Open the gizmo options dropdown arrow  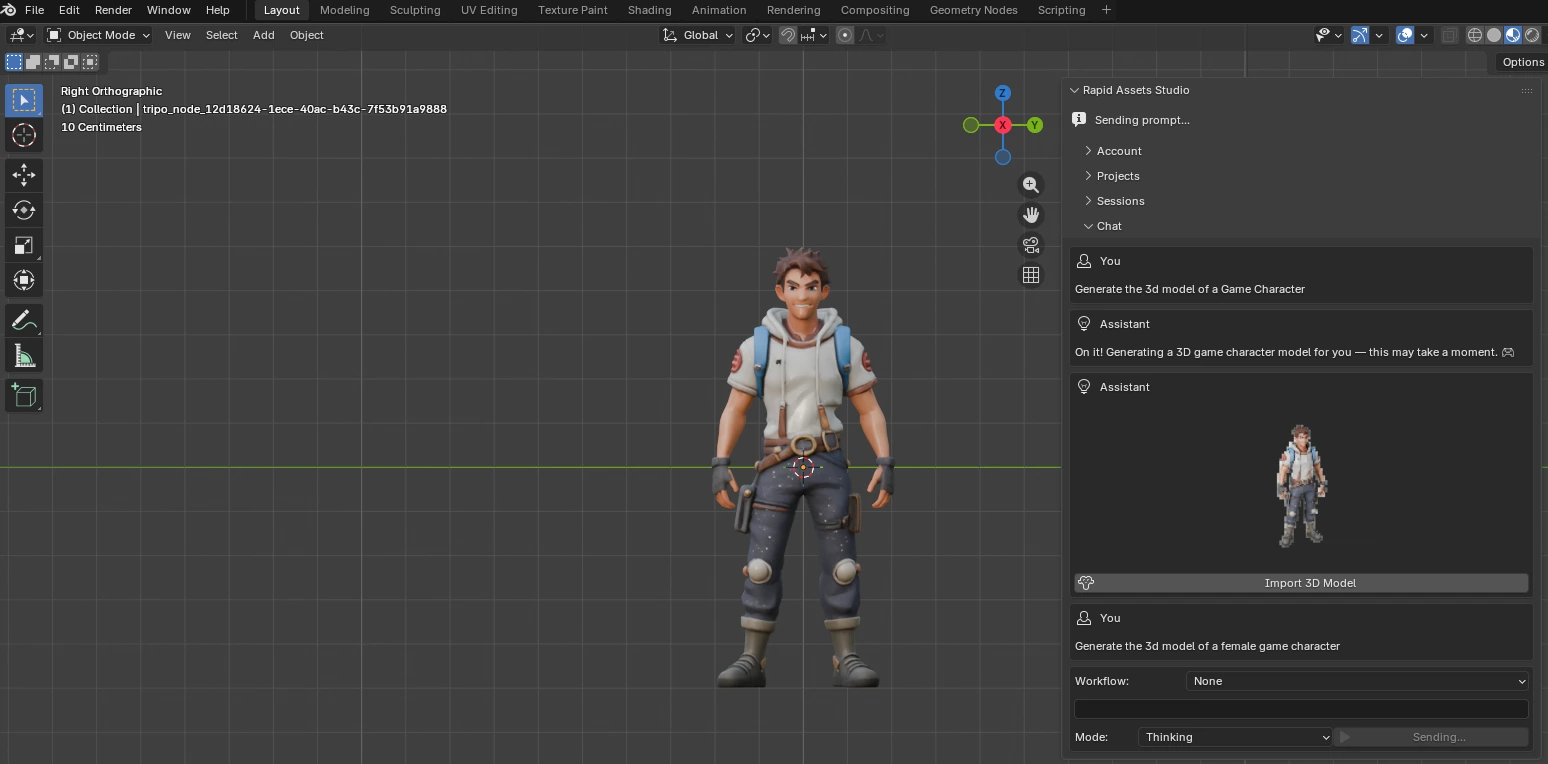(x=1379, y=35)
